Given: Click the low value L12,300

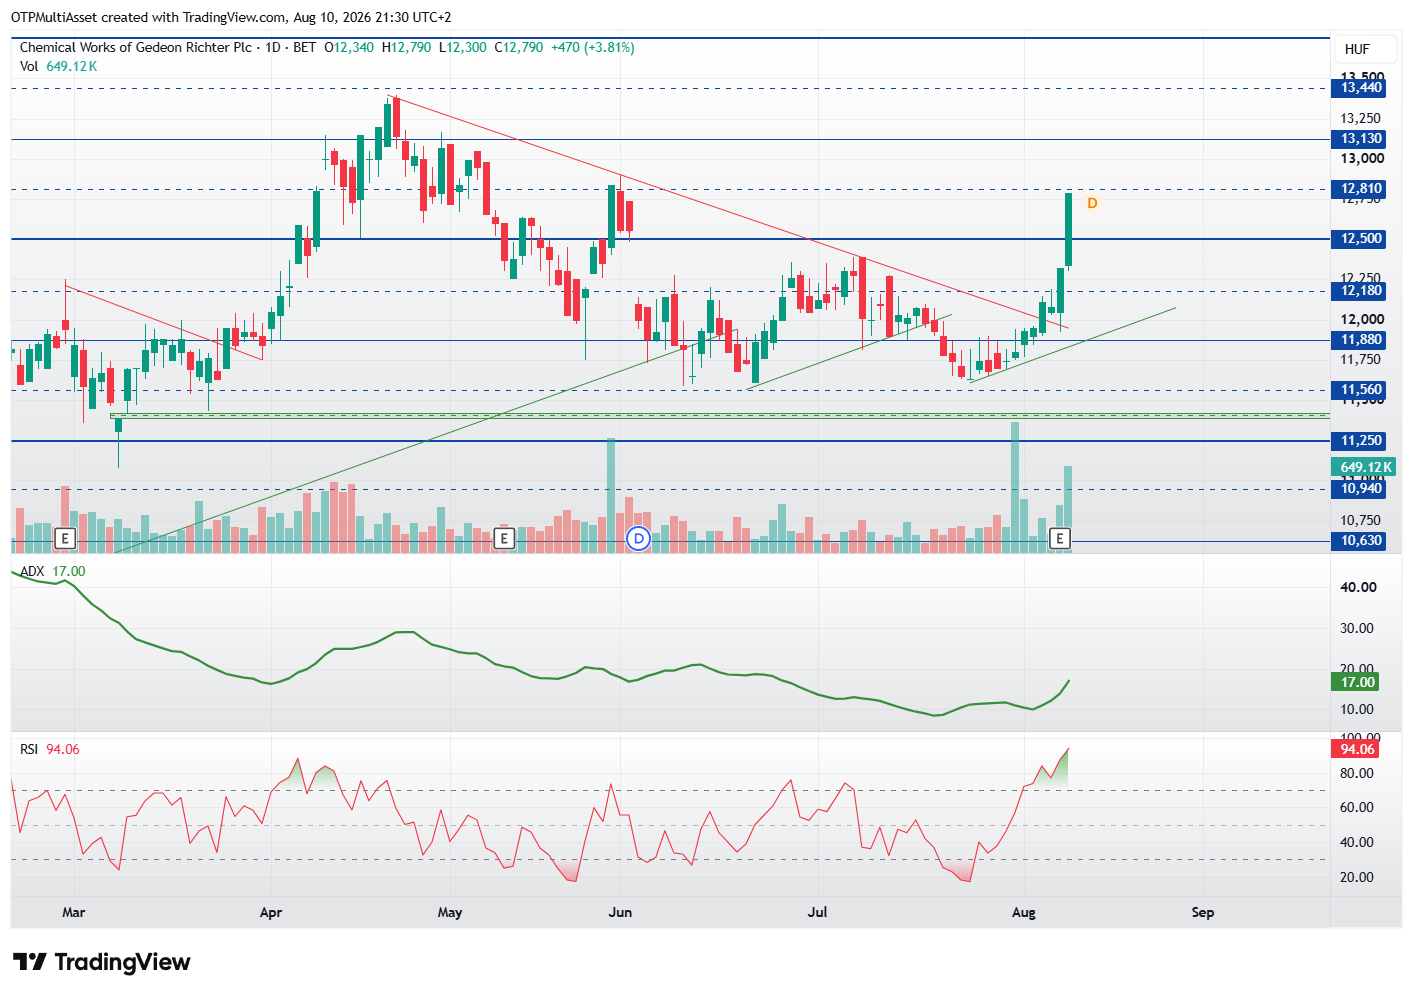Looking at the screenshot, I should [463, 47].
